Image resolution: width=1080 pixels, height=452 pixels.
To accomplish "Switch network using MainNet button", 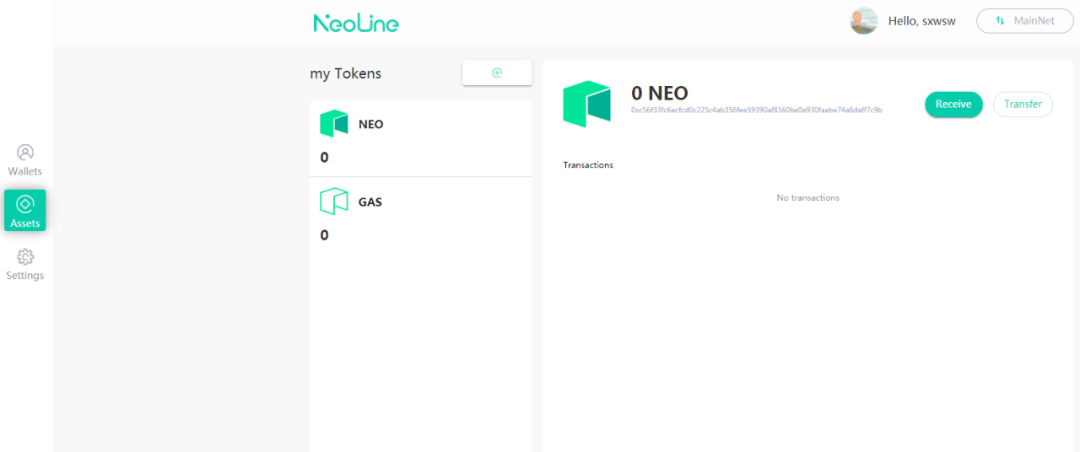I will point(1024,21).
